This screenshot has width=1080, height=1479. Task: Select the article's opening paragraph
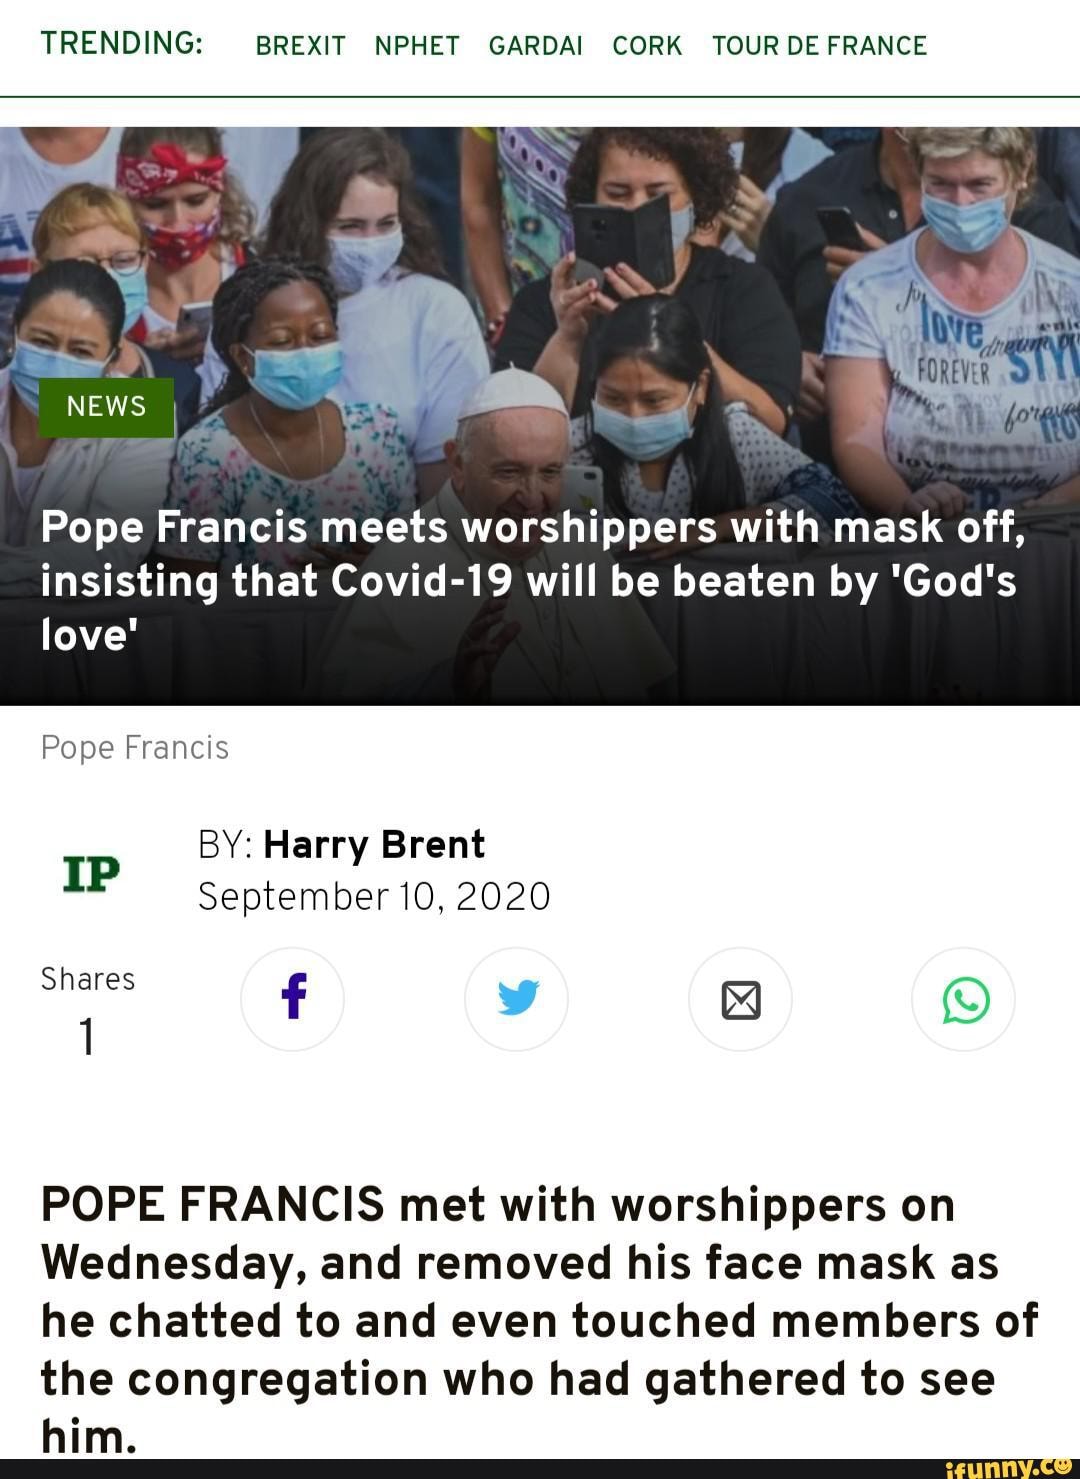(x=540, y=1319)
